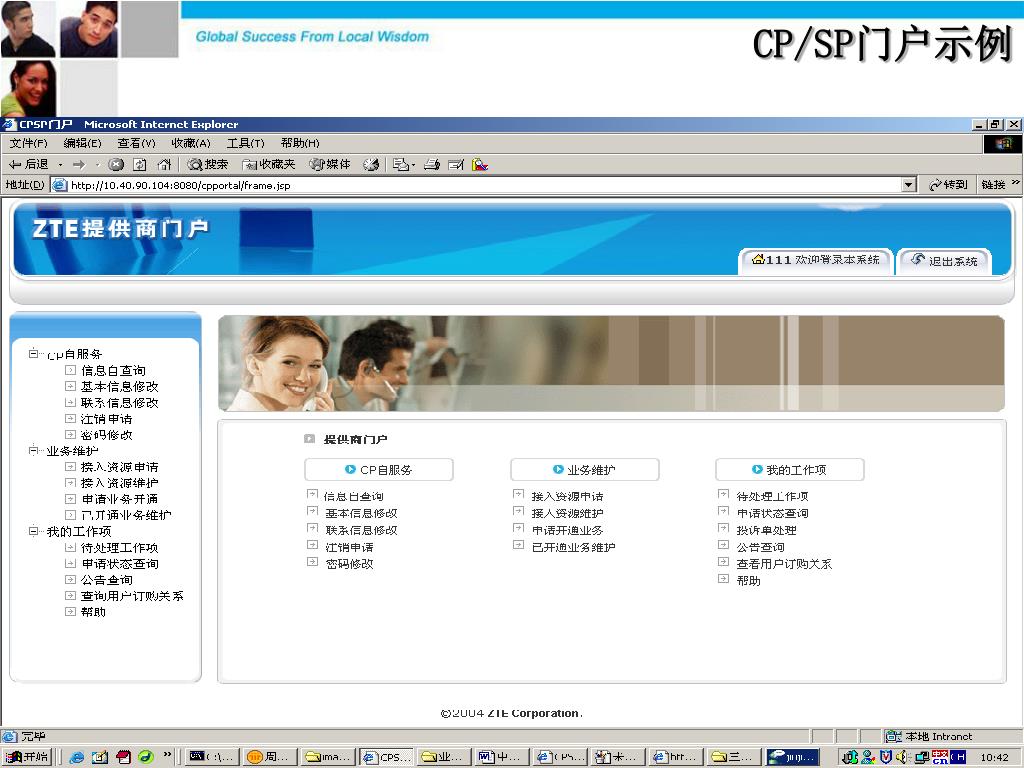Open 已开通业务维护 link in main panel
Screen dimensions: 1024x768
[573, 547]
